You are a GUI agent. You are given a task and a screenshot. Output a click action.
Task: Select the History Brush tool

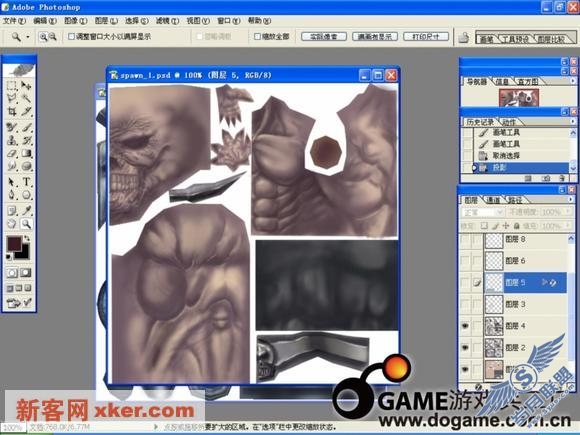[x=26, y=141]
